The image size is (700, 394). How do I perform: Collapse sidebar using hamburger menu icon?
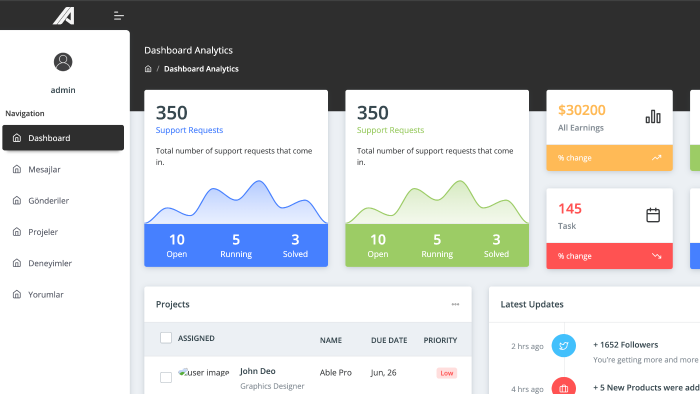click(x=118, y=16)
